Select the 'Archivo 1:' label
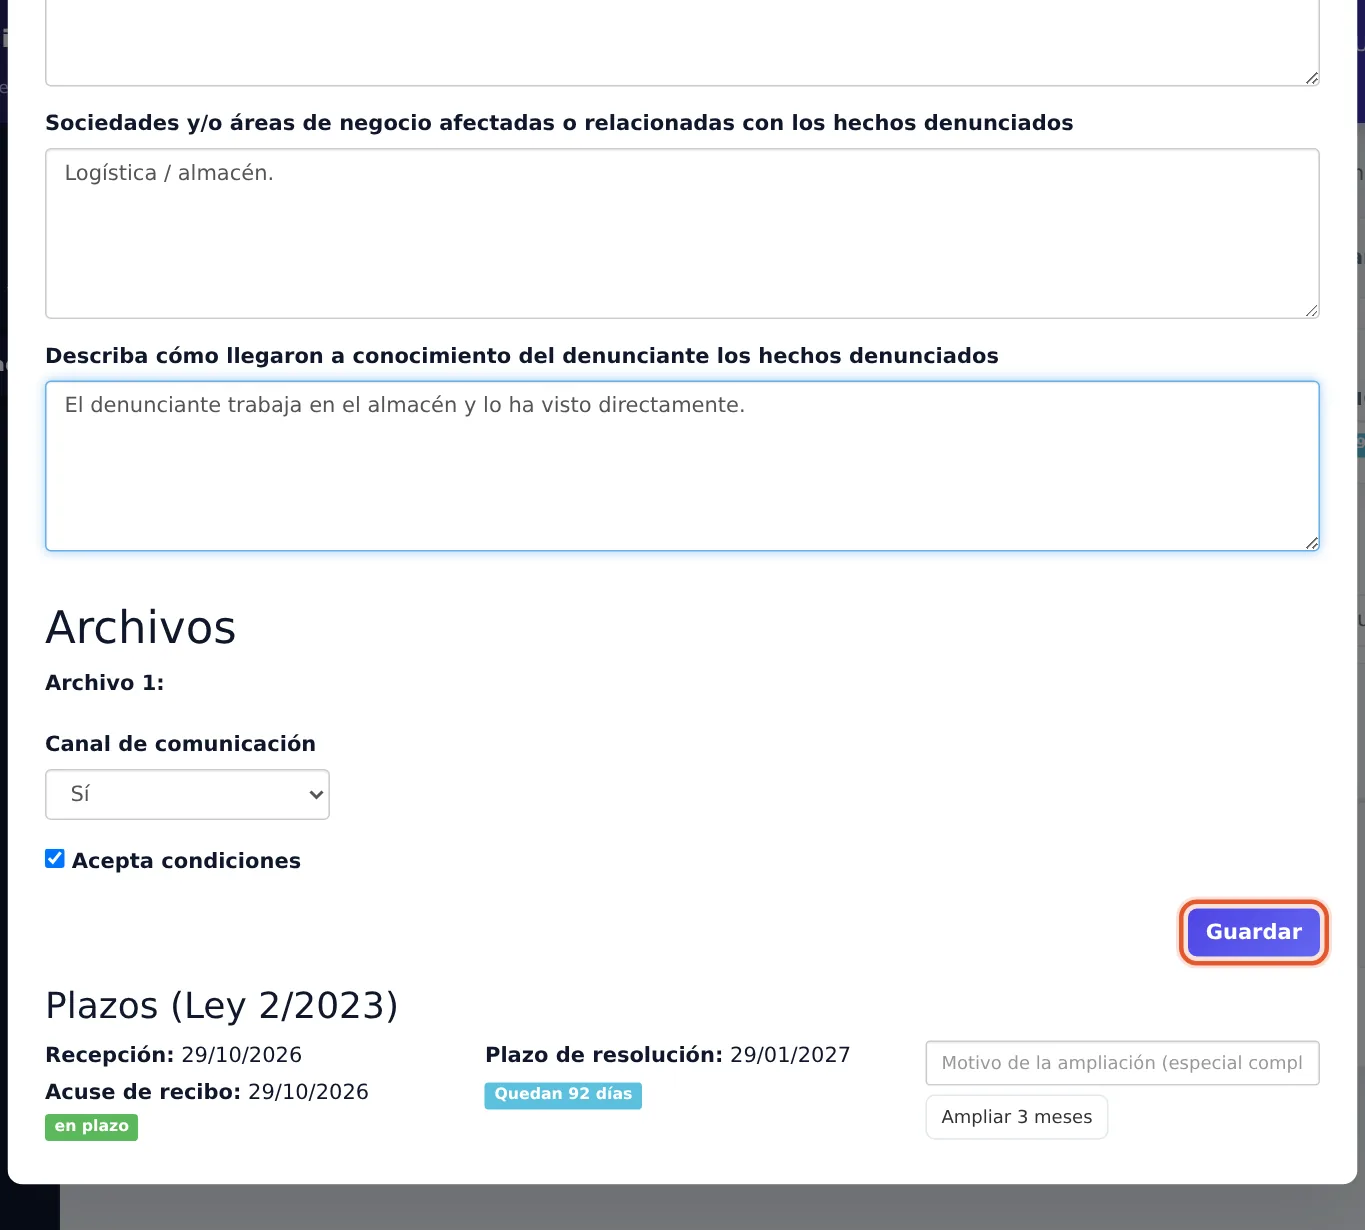This screenshot has height=1230, width=1365. coord(105,683)
